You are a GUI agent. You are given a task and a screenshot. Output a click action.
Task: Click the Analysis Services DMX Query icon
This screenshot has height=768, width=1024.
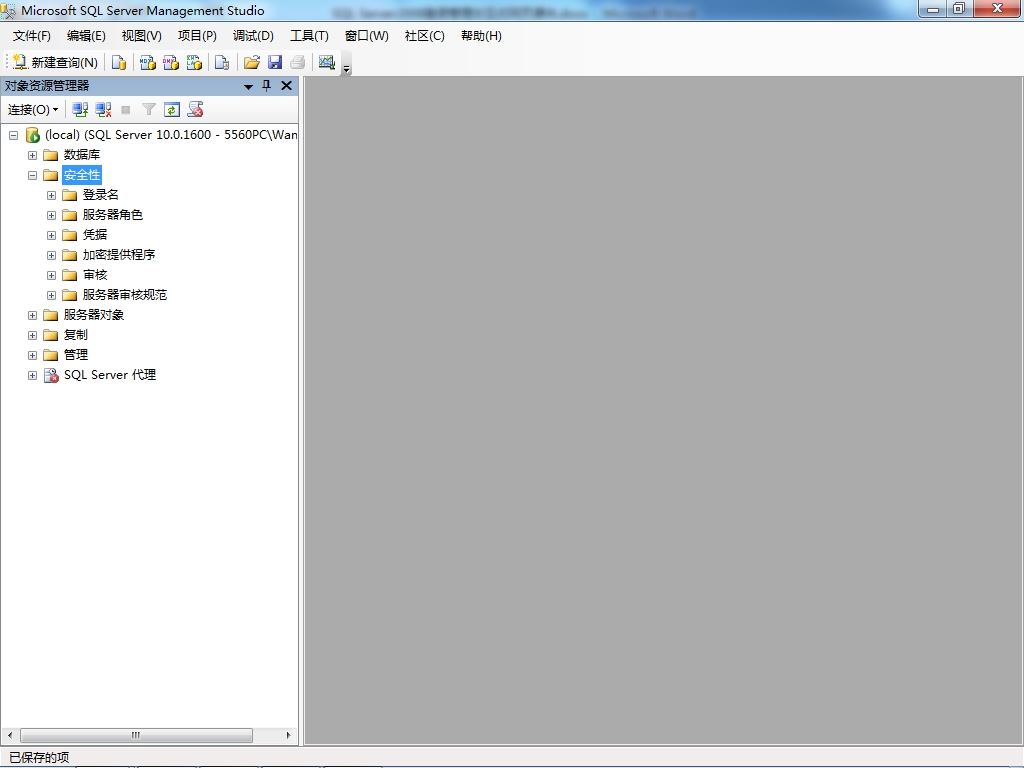[171, 62]
